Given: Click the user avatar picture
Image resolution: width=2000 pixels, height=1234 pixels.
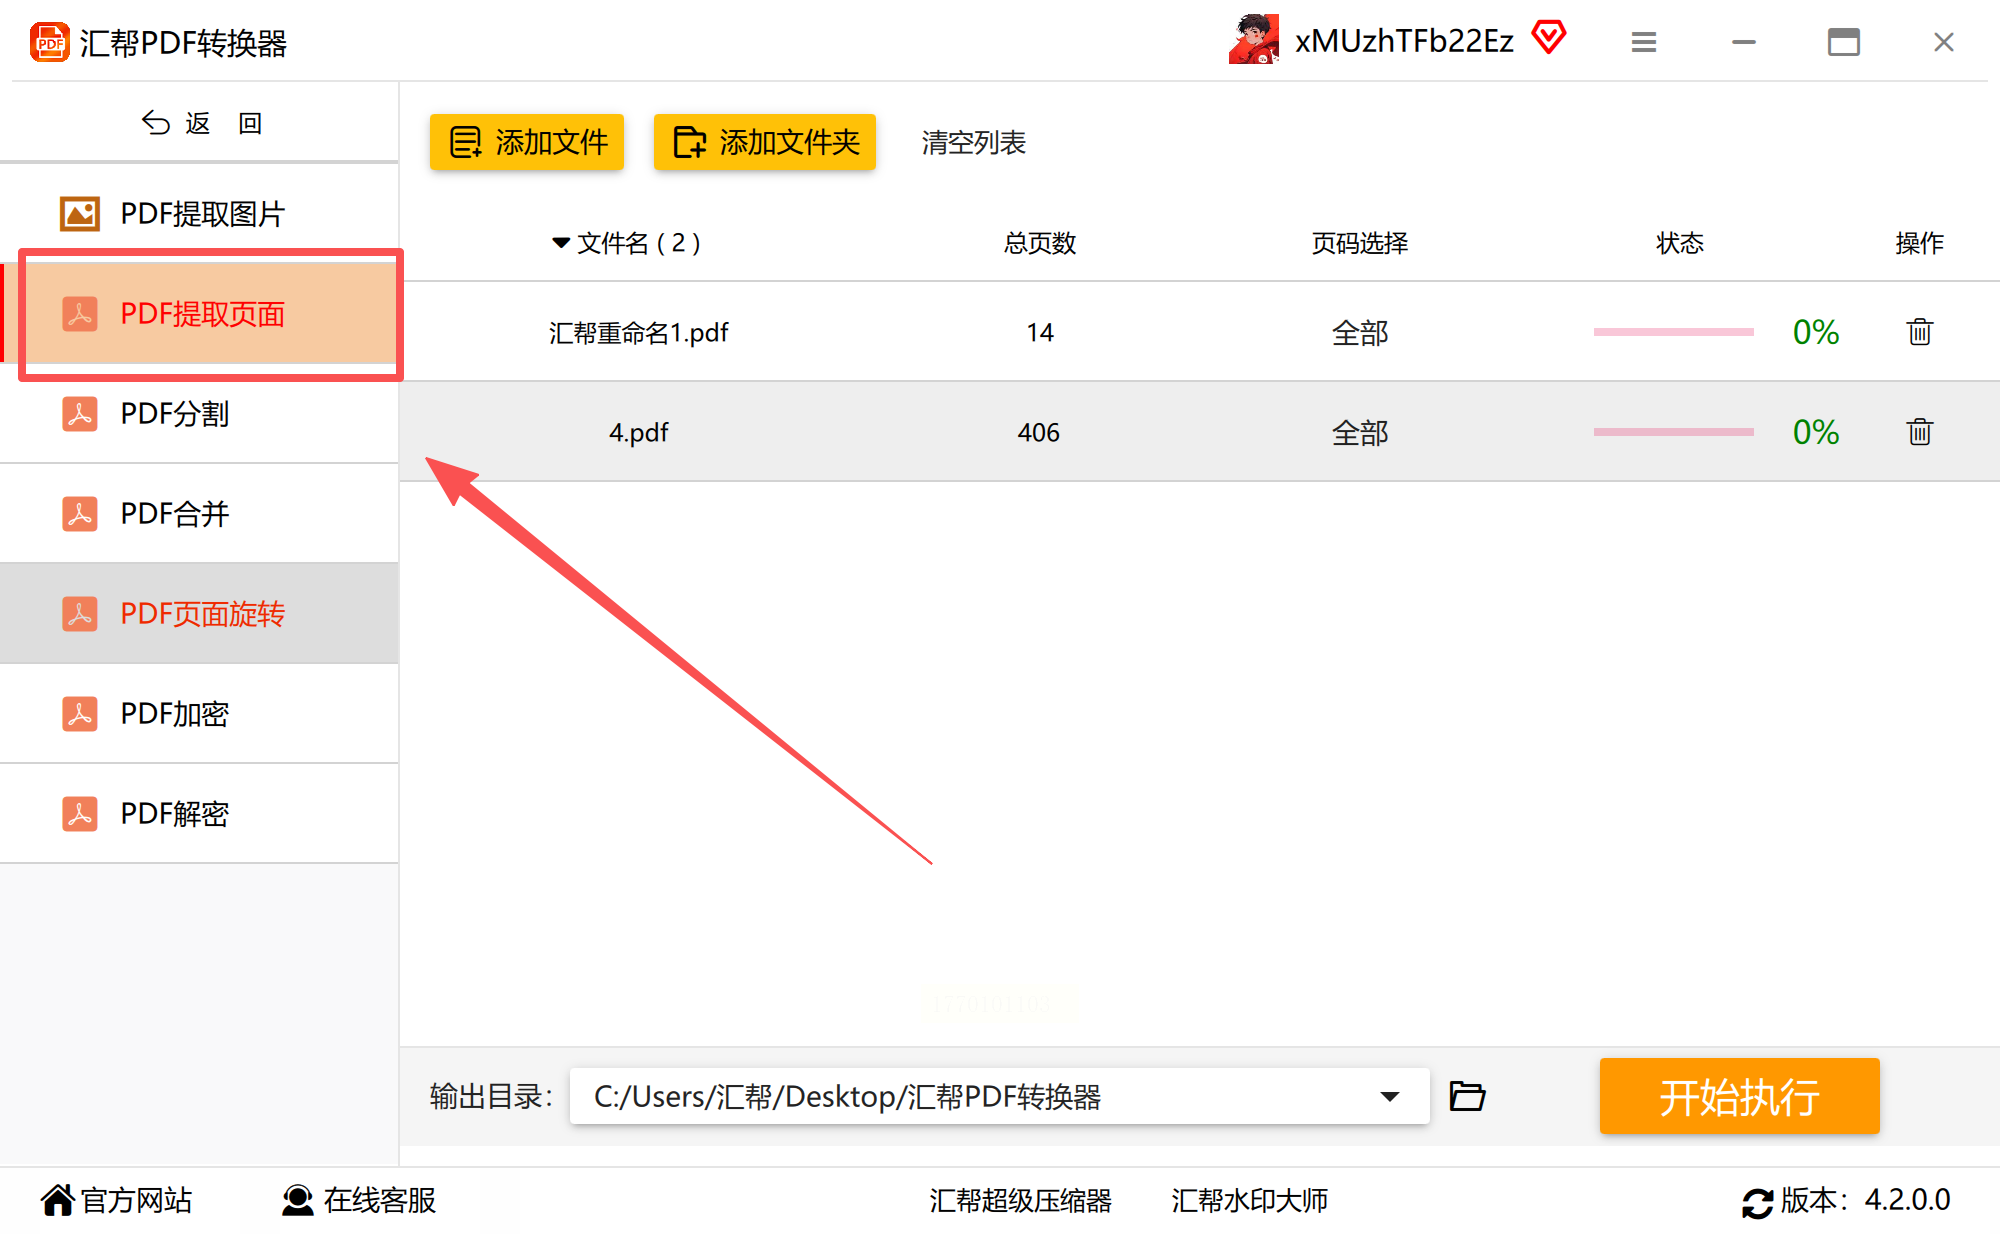Looking at the screenshot, I should coord(1254,40).
